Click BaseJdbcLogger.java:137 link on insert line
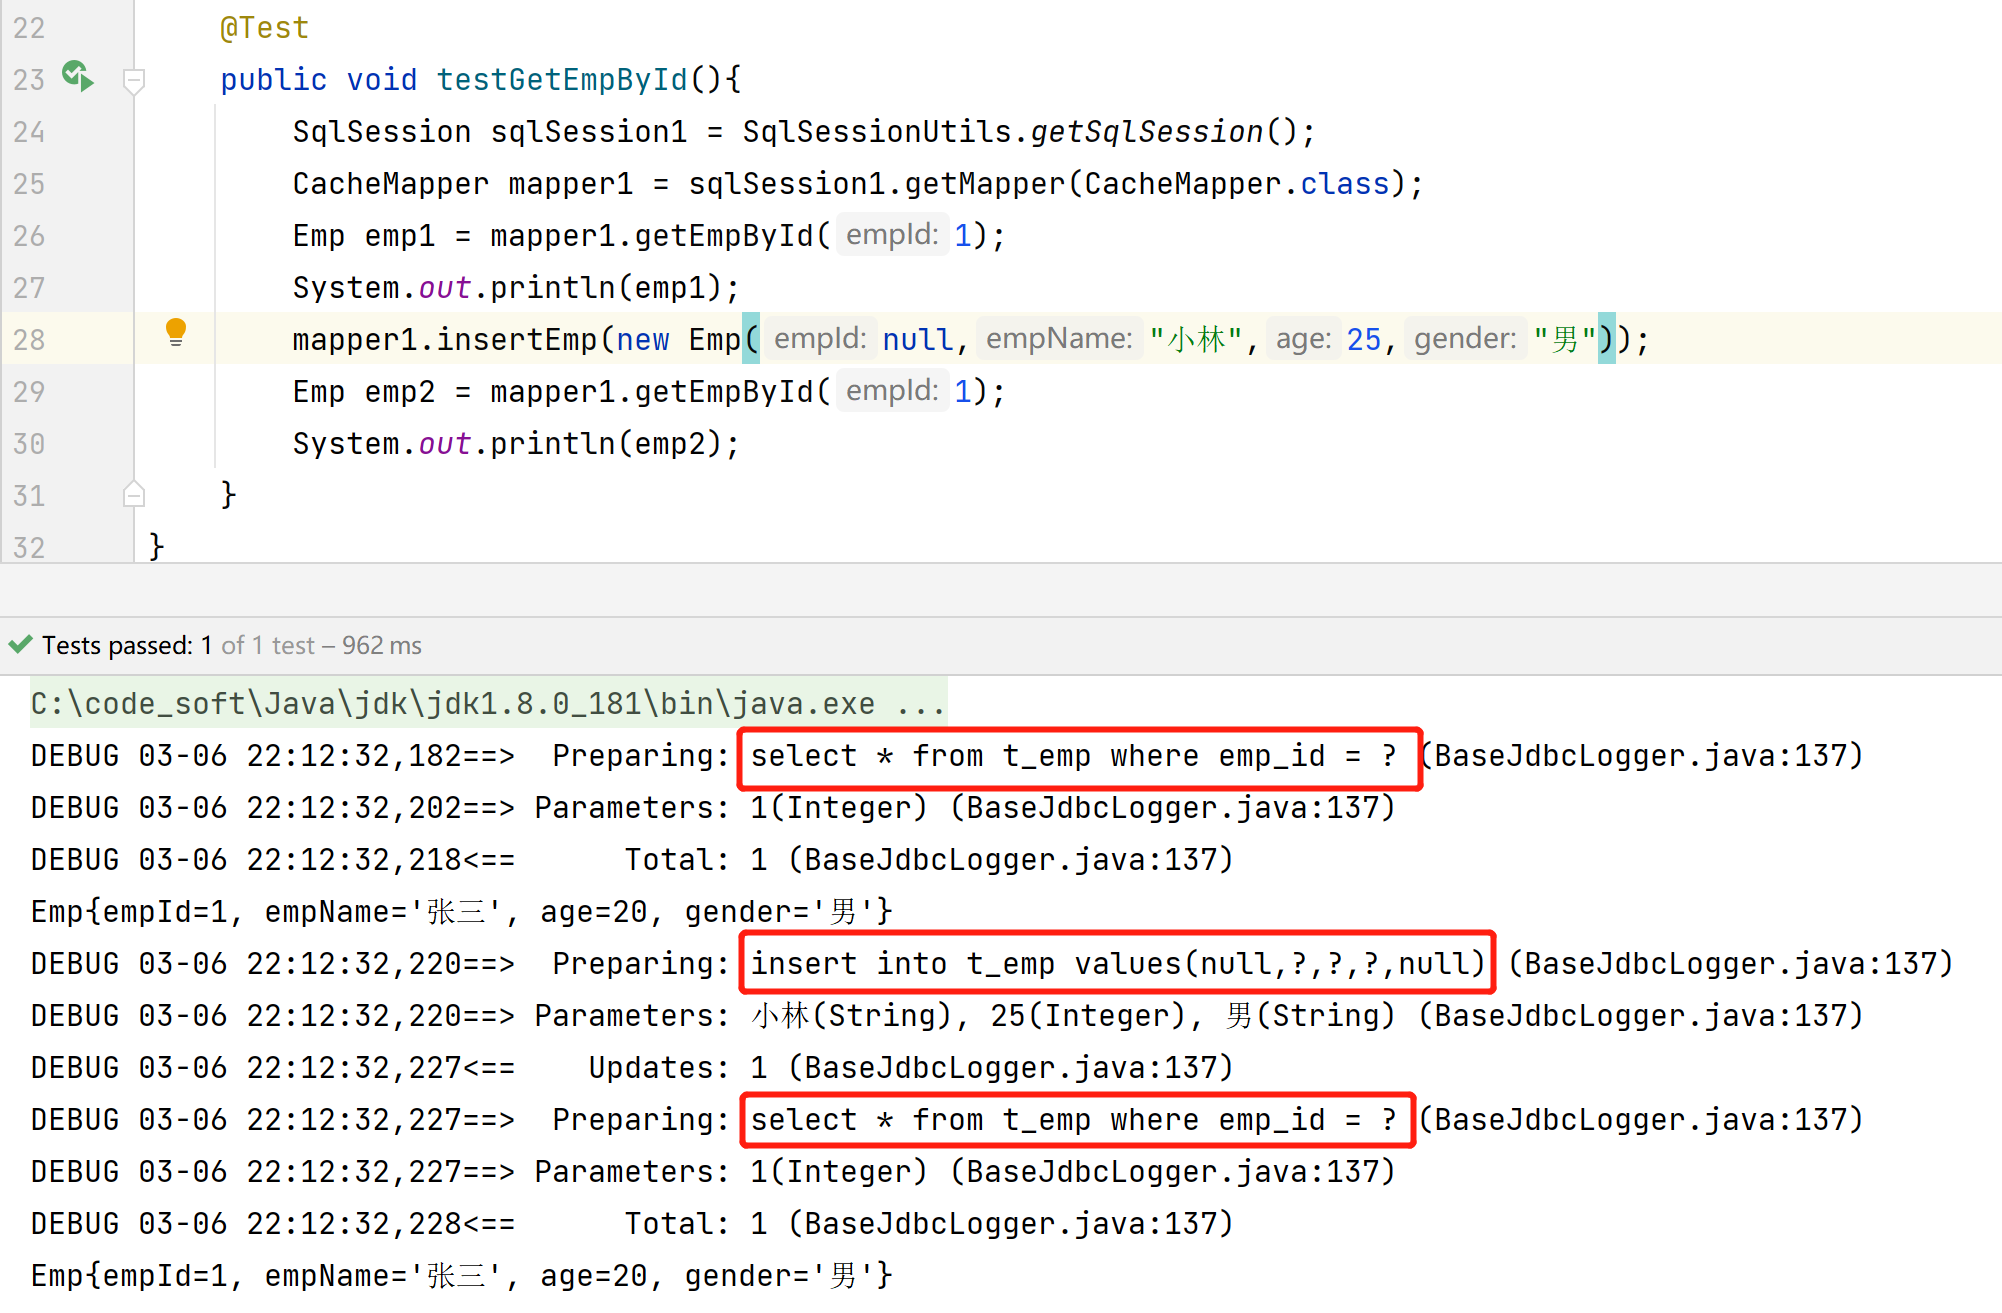 [x=1730, y=964]
